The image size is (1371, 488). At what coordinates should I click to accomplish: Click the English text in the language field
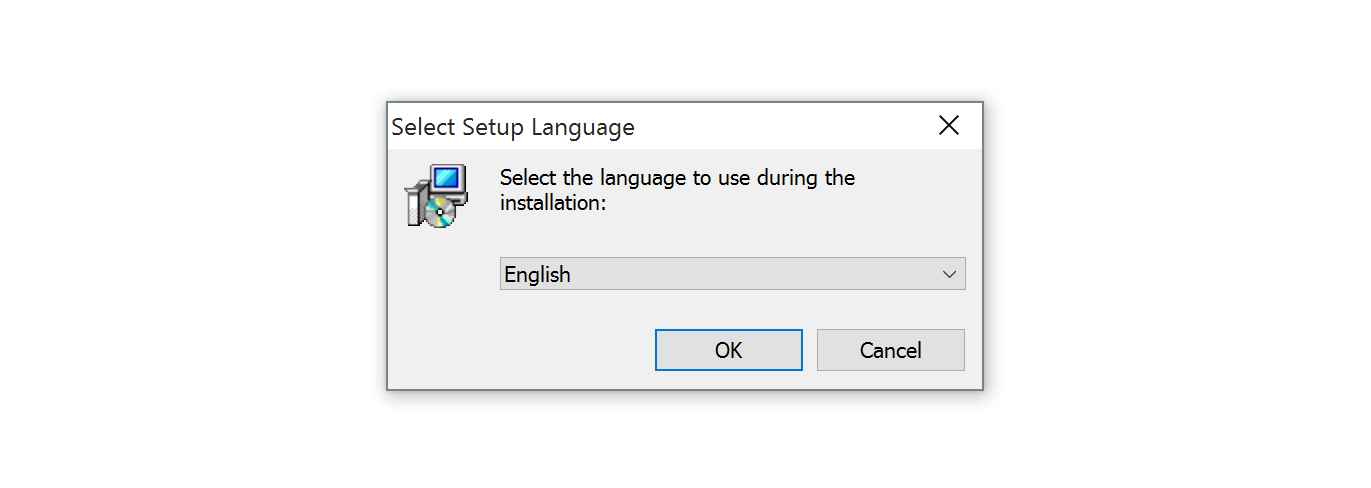pyautogui.click(x=537, y=274)
